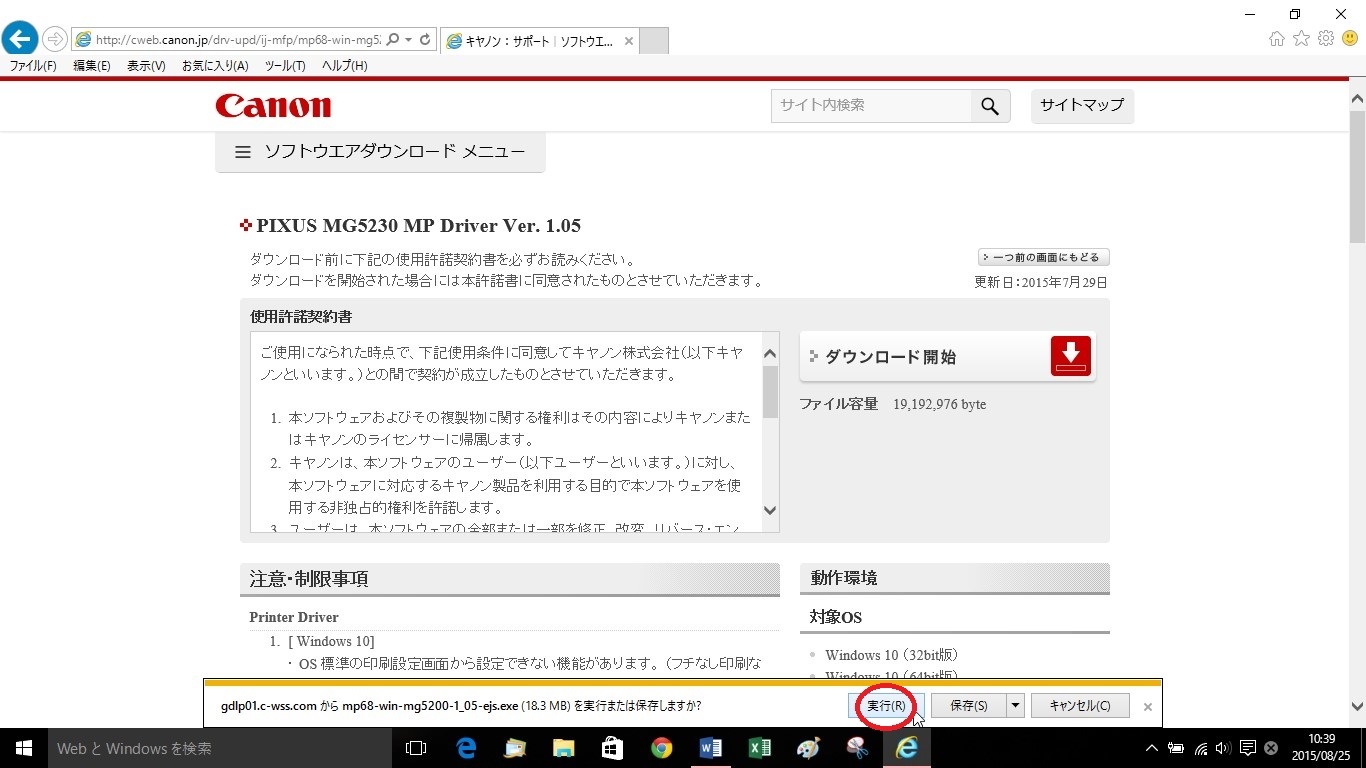Image resolution: width=1366 pixels, height=768 pixels.
Task: Click the red download arrow icon
Action: coord(1071,357)
